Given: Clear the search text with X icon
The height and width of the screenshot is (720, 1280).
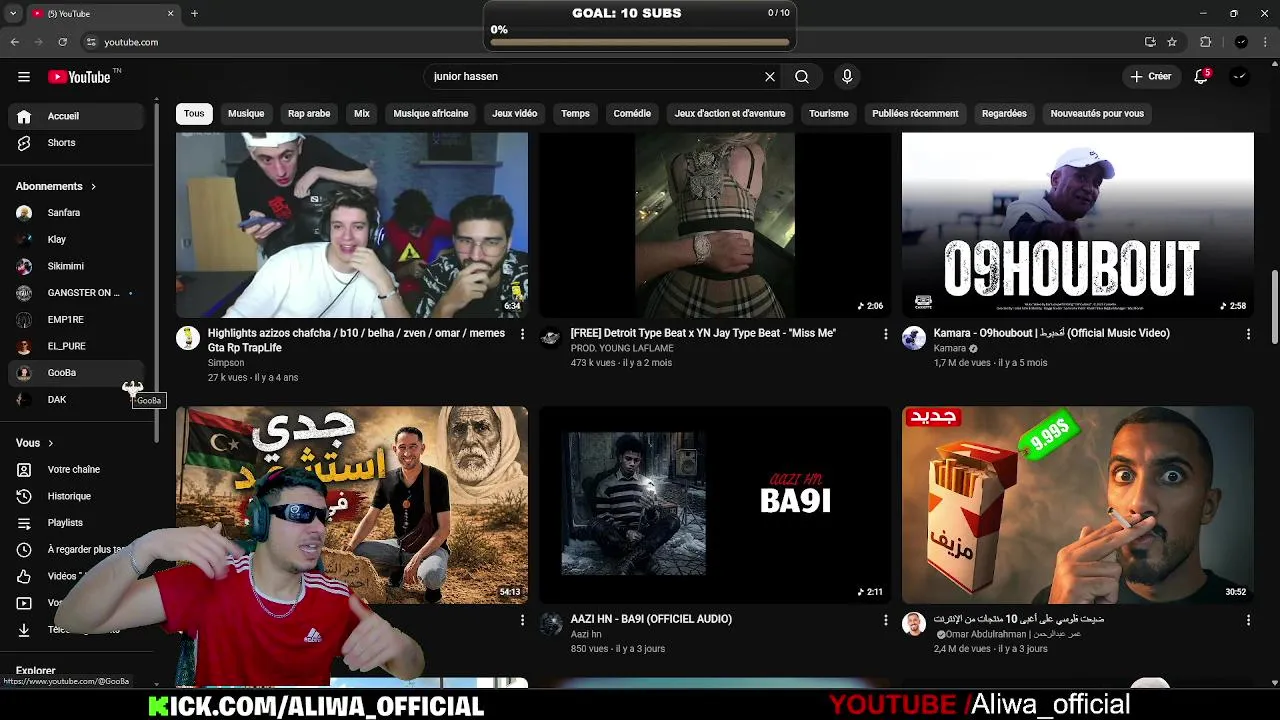Looking at the screenshot, I should point(770,77).
